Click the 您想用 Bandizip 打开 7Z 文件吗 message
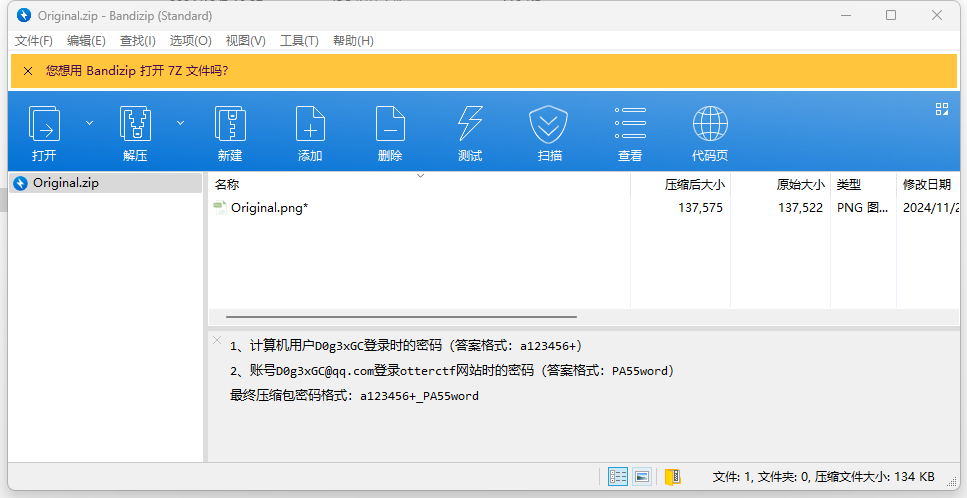The height and width of the screenshot is (498, 967). 137,71
